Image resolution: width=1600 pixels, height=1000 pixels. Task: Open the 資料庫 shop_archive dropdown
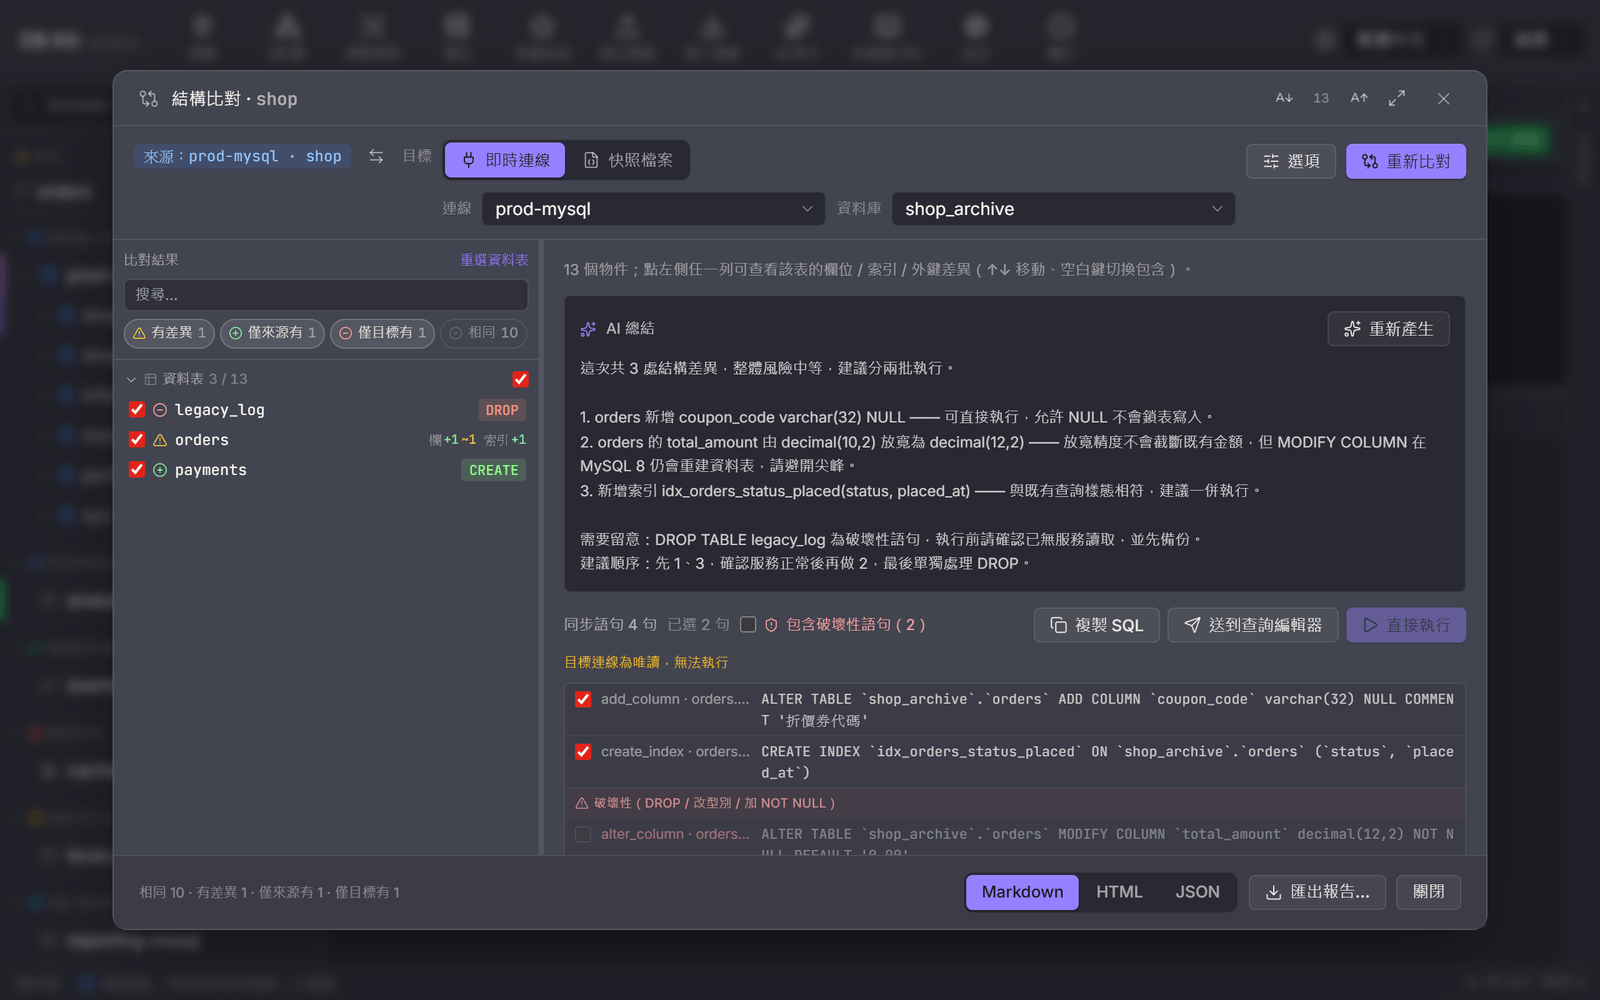pyautogui.click(x=1063, y=209)
